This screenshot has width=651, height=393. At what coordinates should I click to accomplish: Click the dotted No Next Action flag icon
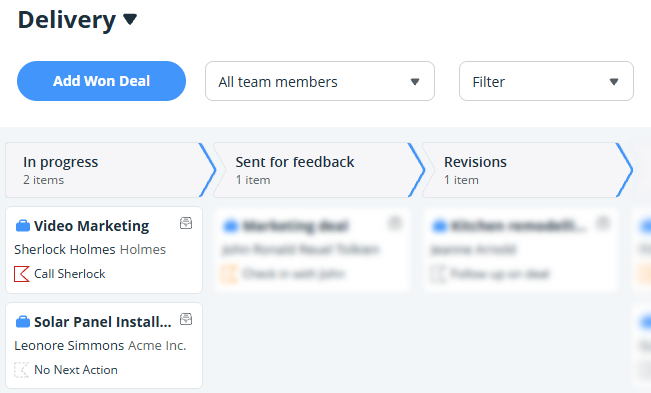(x=22, y=370)
